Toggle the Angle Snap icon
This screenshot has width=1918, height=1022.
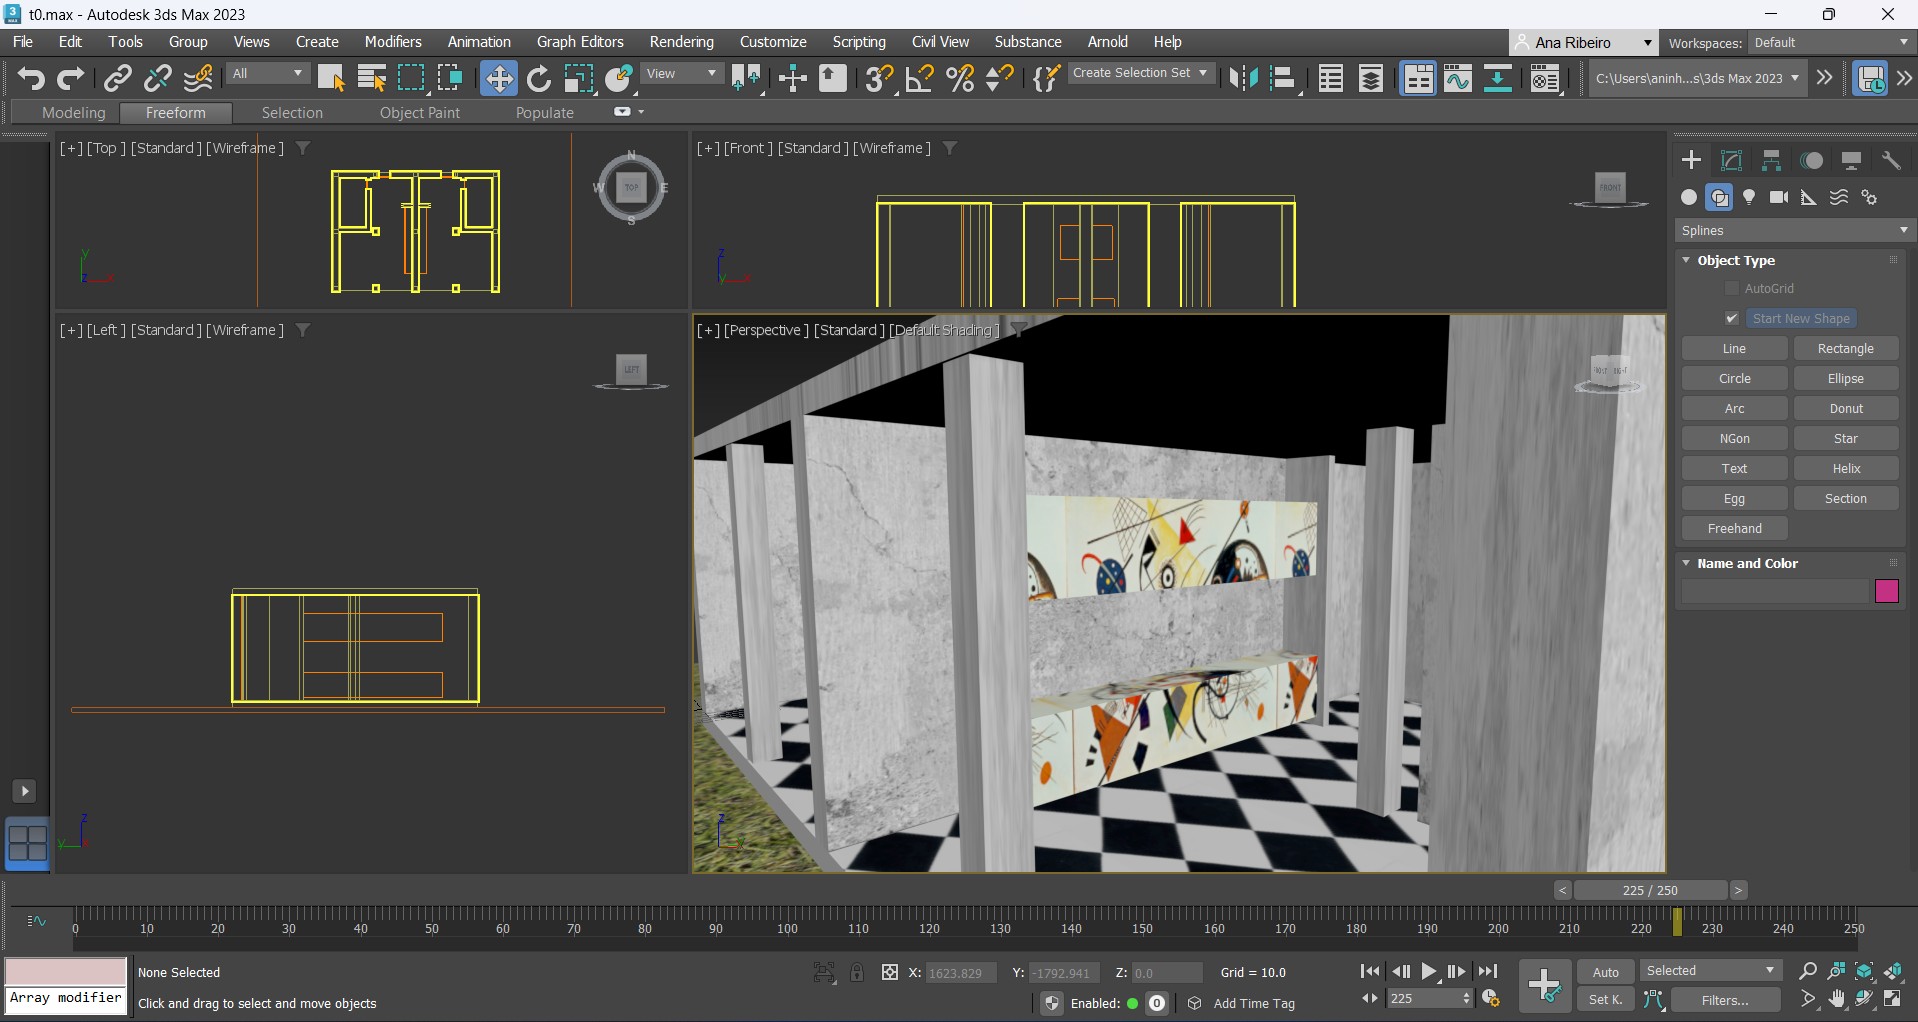coord(919,78)
